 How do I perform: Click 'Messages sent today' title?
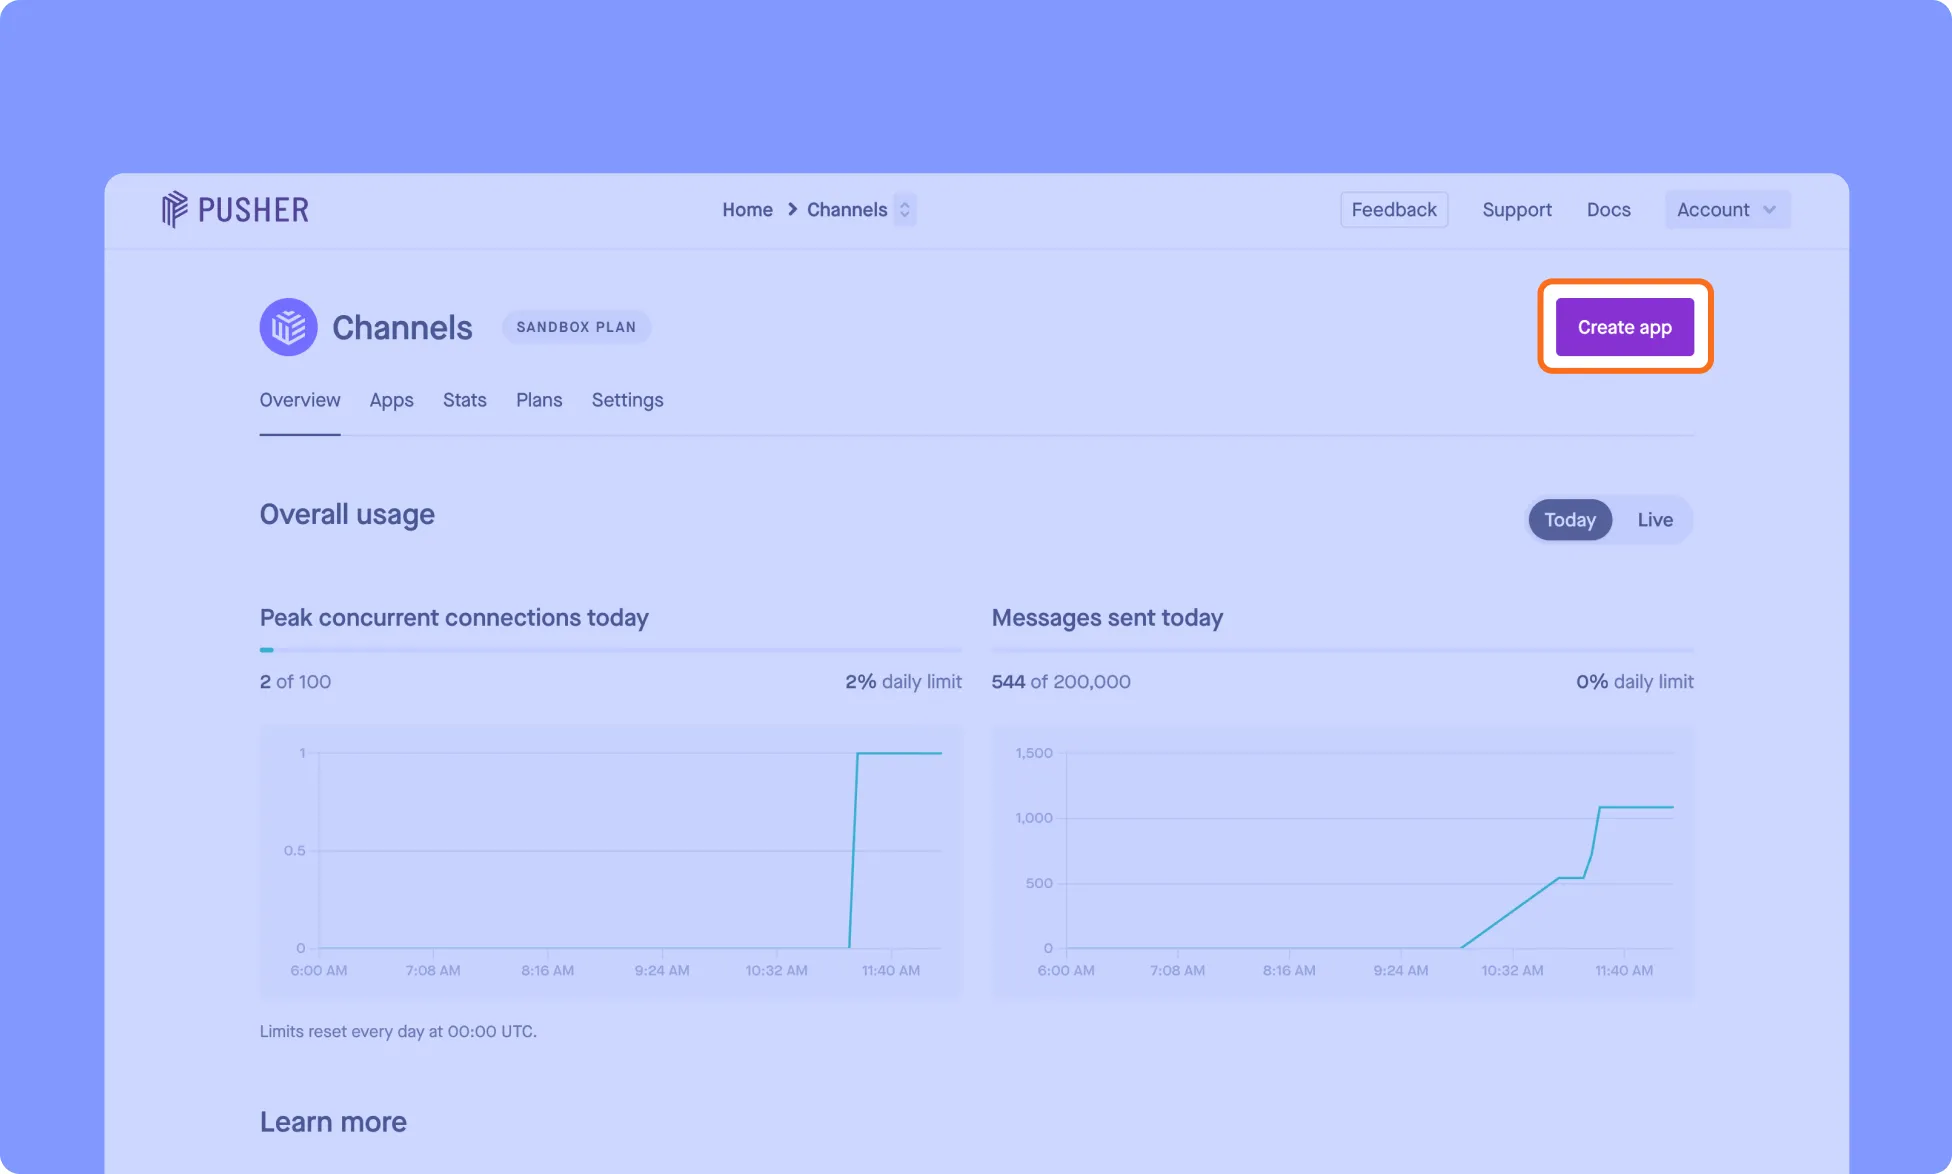(1107, 618)
